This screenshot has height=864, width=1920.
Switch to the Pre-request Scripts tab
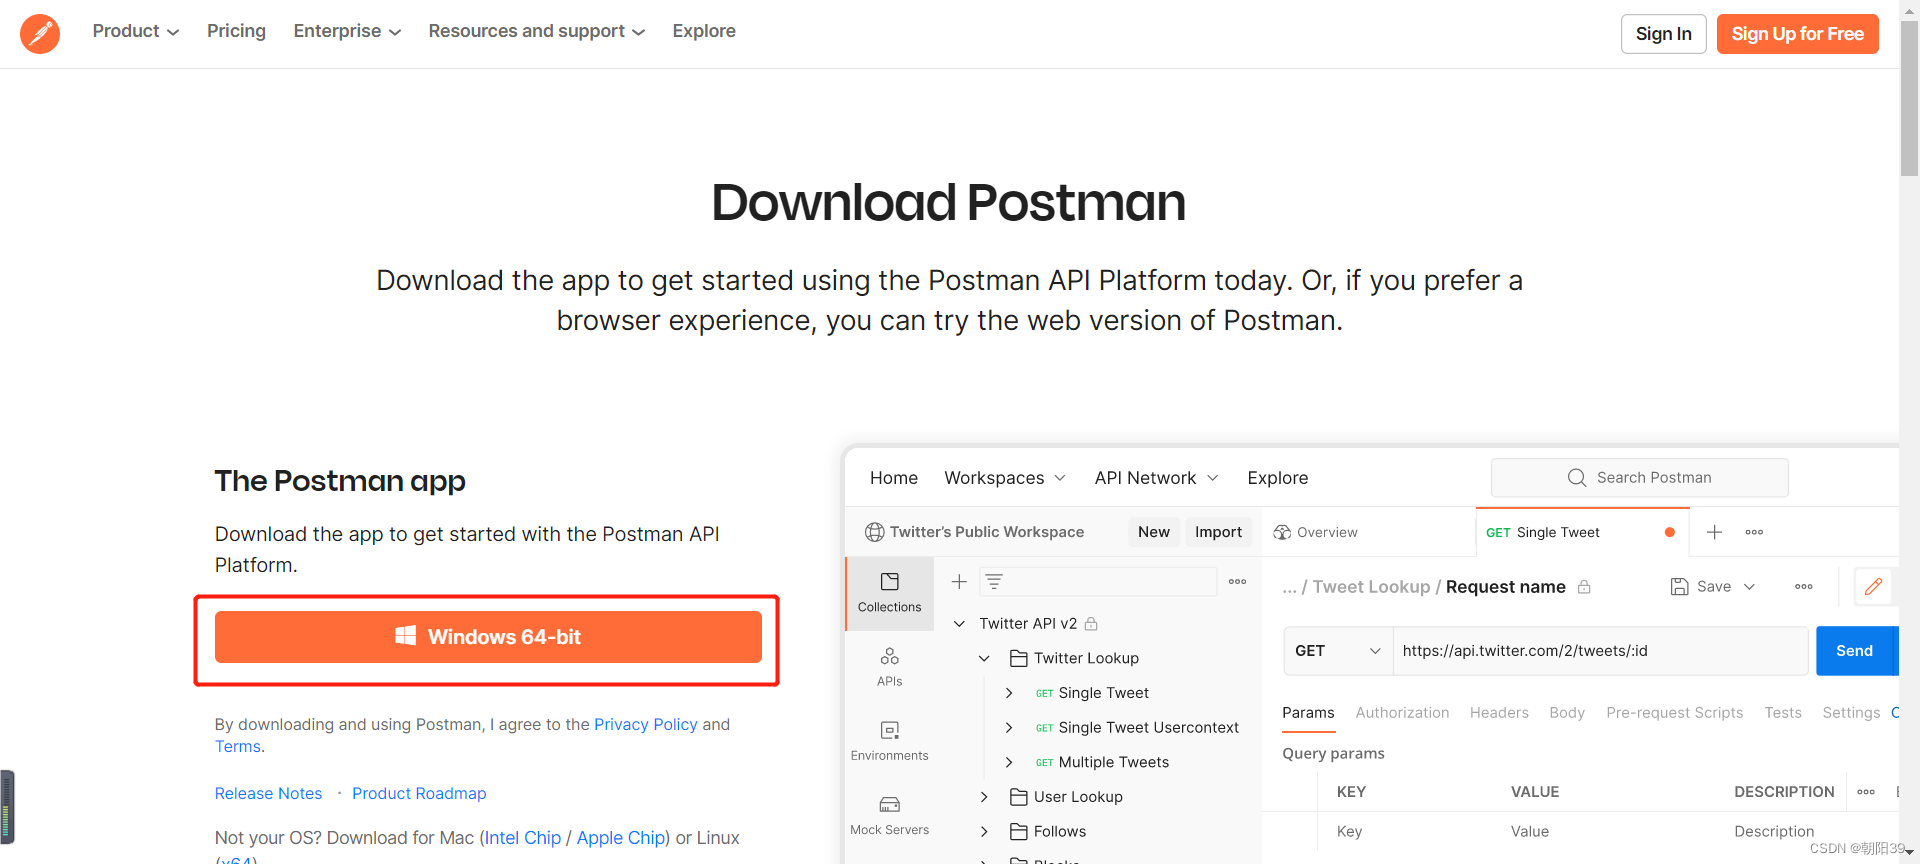(1674, 712)
